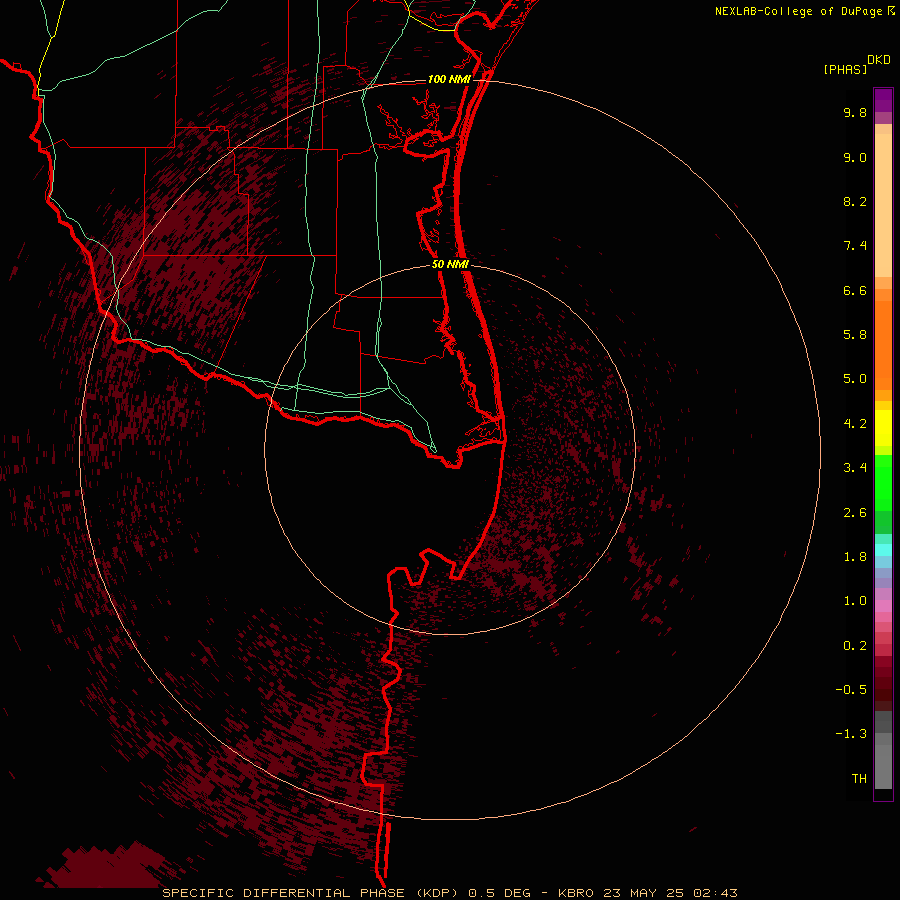Select the 9.8 value on the scale

(x=855, y=112)
